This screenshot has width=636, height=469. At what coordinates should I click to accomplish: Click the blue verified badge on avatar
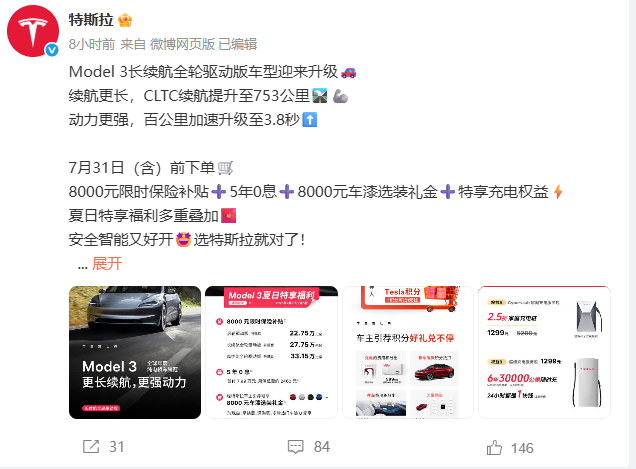[52, 49]
